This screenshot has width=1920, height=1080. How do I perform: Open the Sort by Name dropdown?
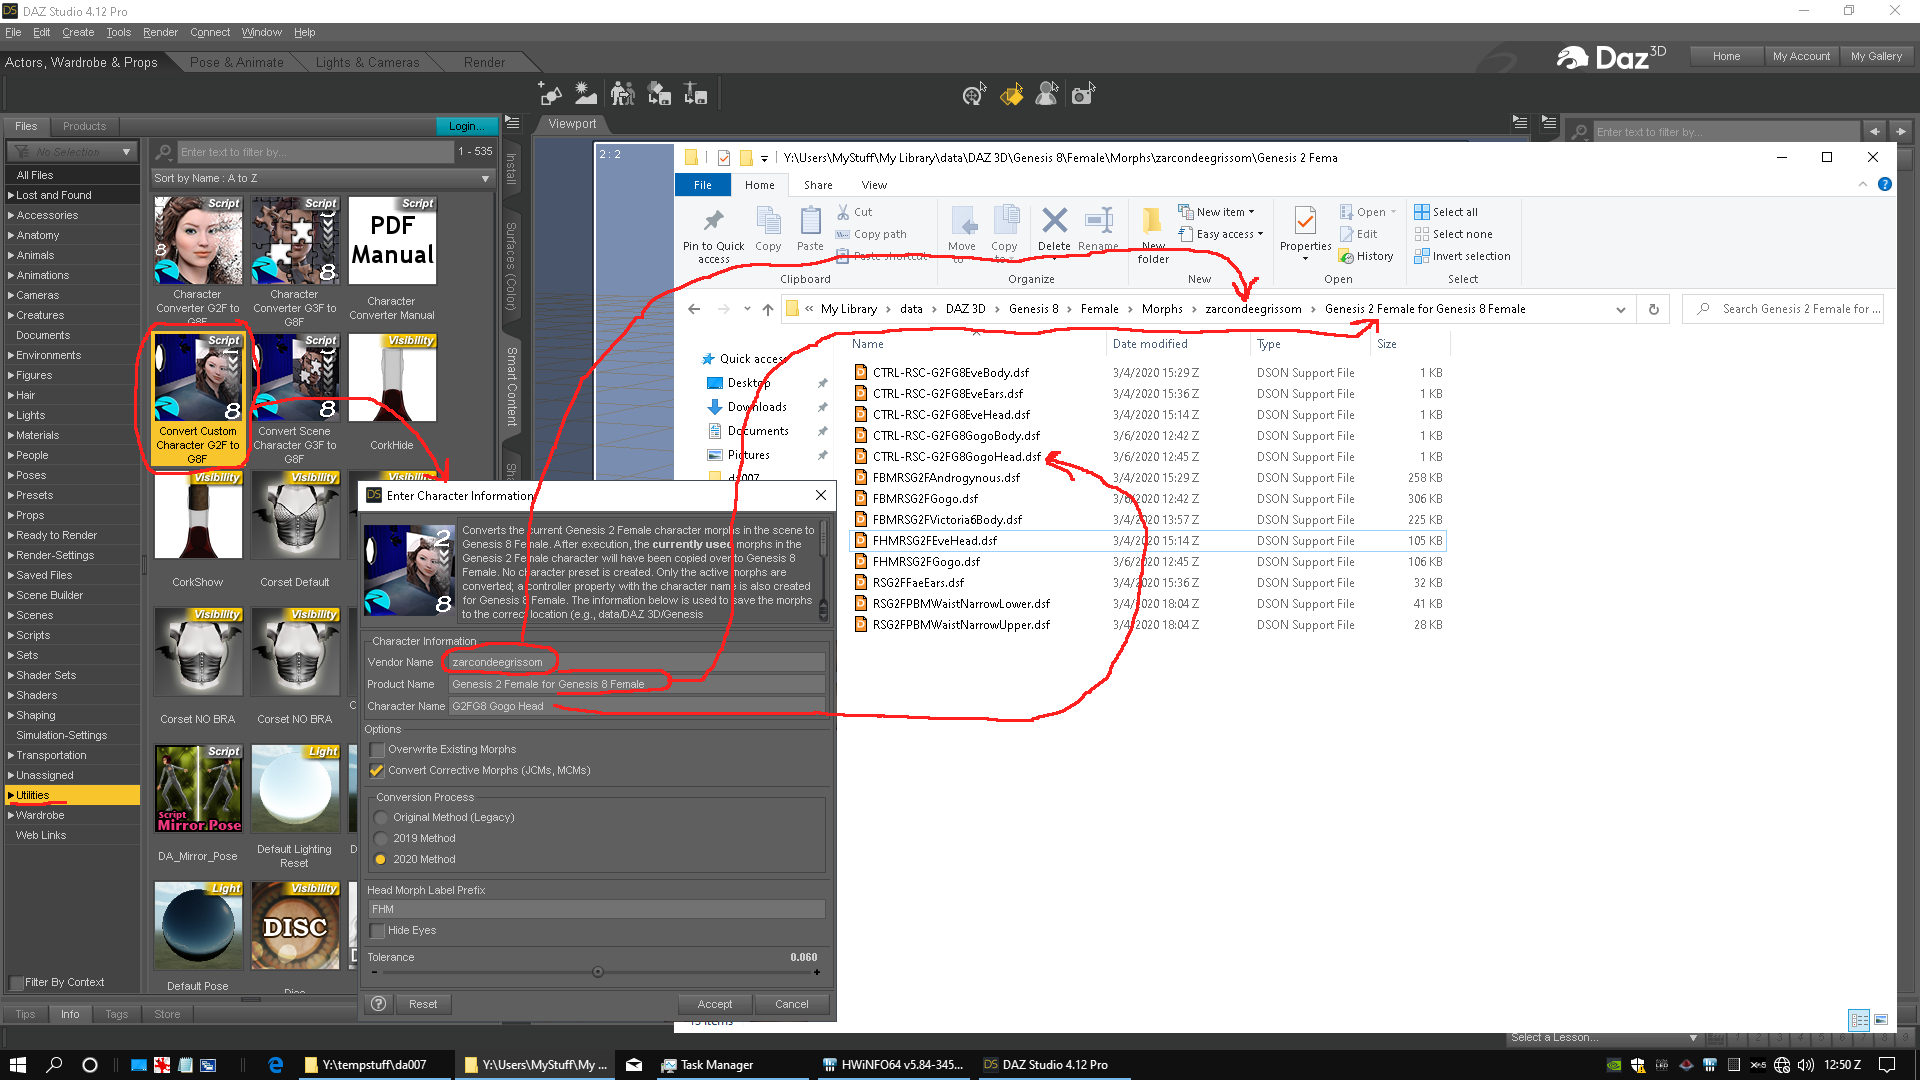pyautogui.click(x=321, y=178)
